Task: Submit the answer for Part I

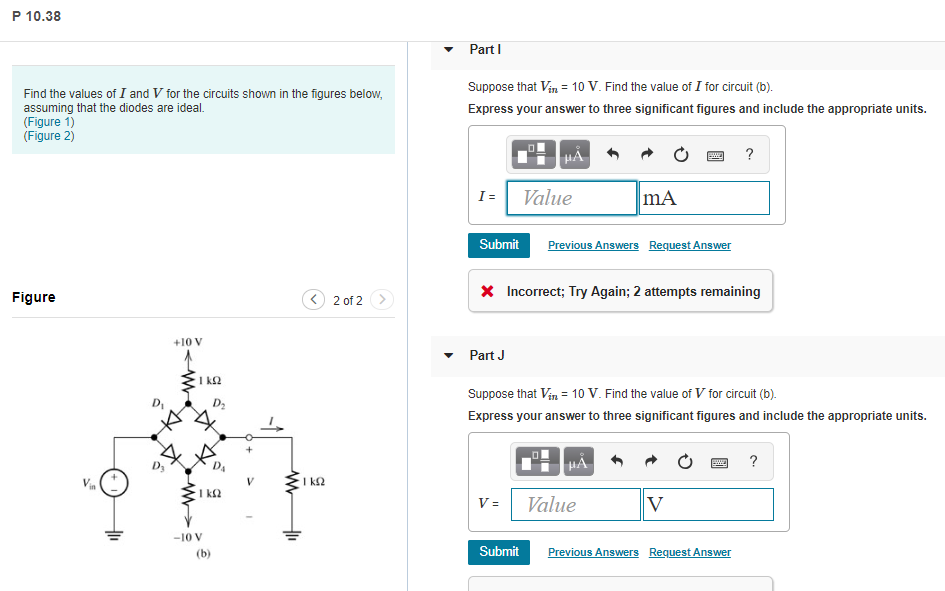Action: point(498,244)
